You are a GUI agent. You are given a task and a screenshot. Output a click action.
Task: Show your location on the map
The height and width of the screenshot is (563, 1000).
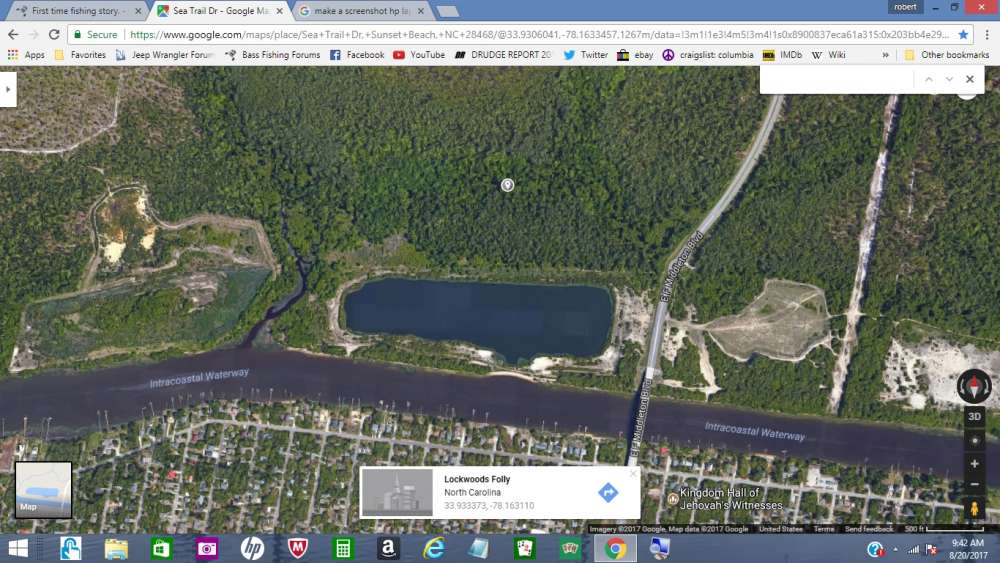(974, 441)
